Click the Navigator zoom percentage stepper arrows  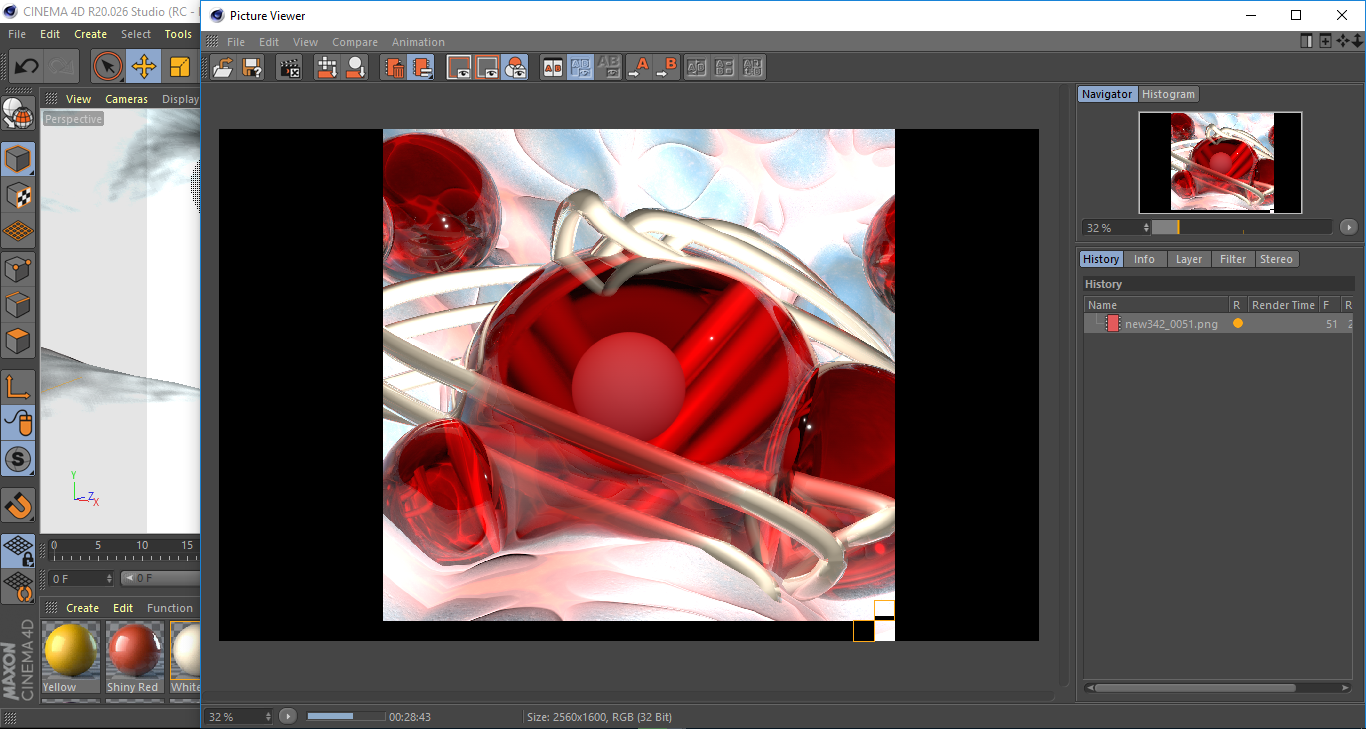[x=1146, y=228]
